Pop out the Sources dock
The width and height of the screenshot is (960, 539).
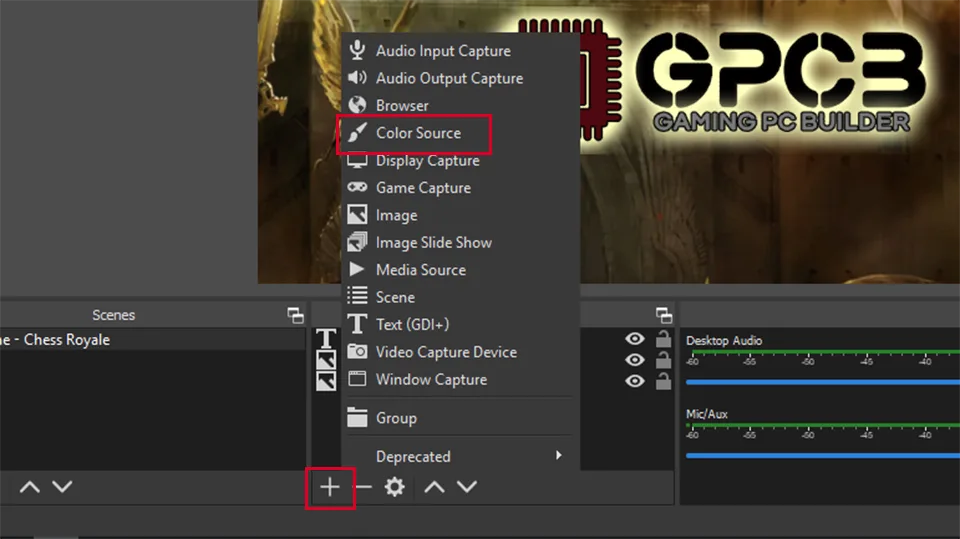point(664,315)
